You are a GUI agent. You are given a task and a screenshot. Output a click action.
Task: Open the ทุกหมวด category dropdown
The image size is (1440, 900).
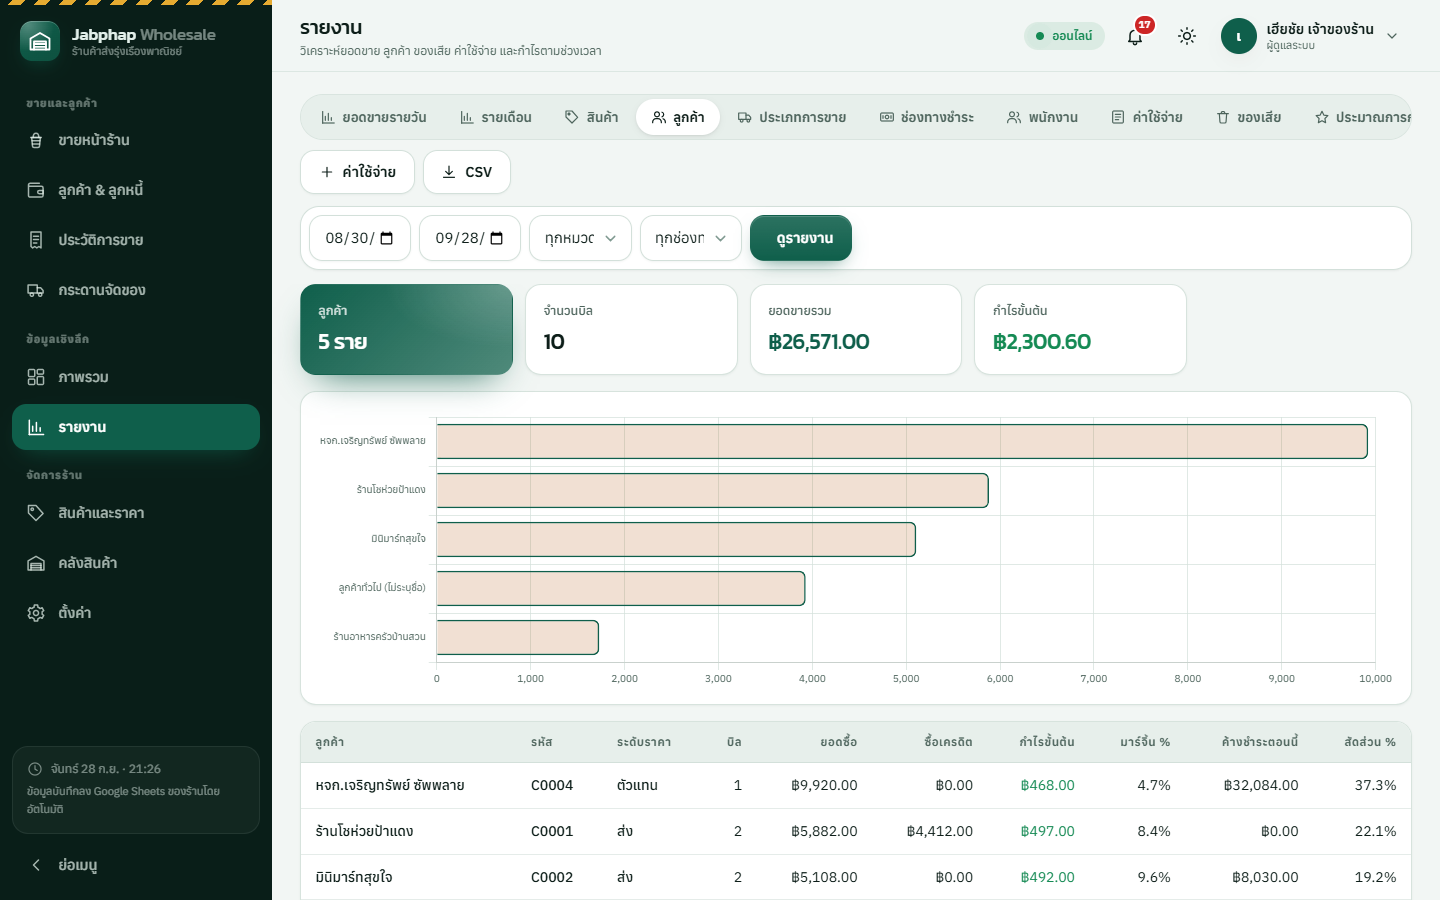tap(580, 238)
